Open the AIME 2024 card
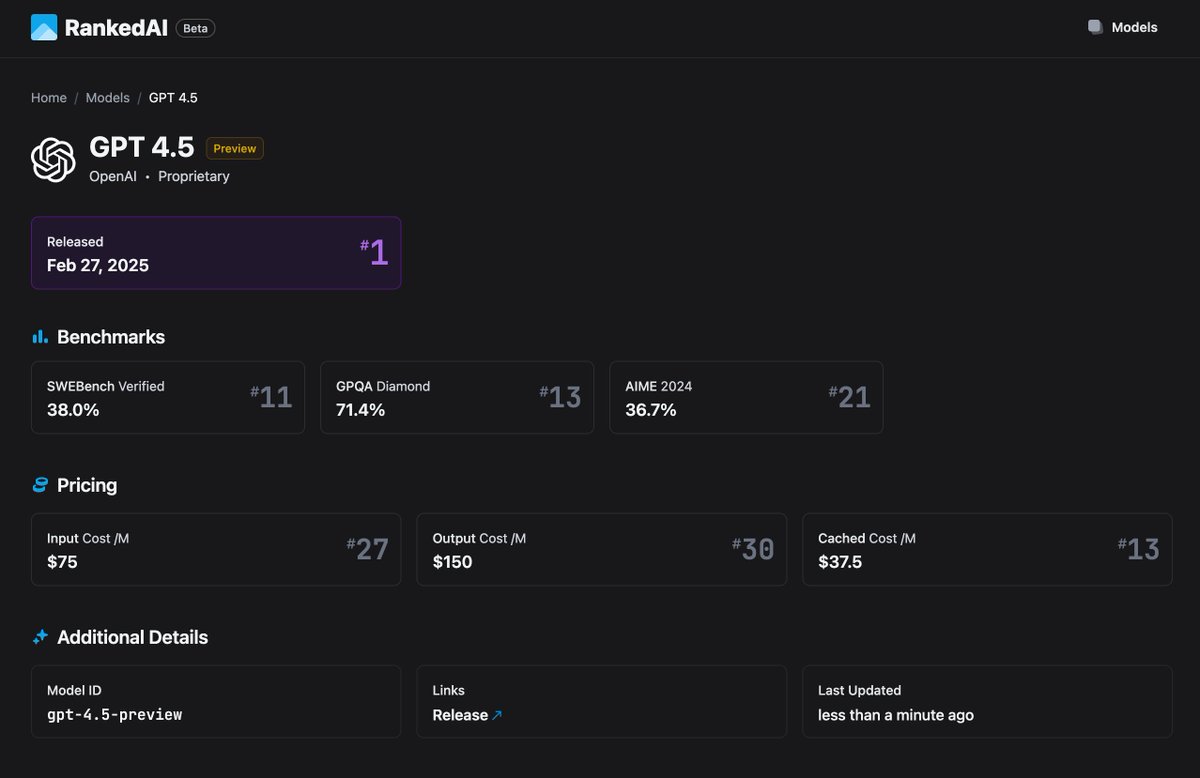This screenshot has width=1200, height=778. (746, 397)
